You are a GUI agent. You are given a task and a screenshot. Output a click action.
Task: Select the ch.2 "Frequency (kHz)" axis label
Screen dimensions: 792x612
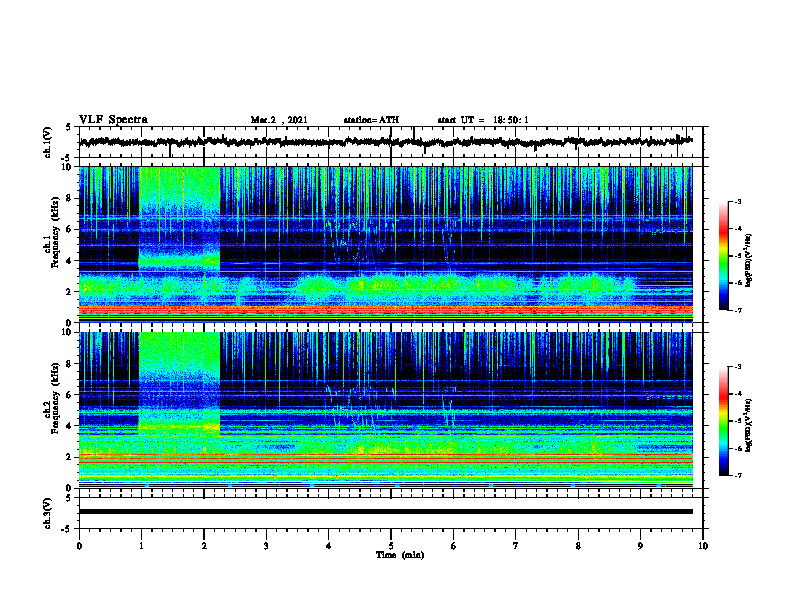[56, 398]
